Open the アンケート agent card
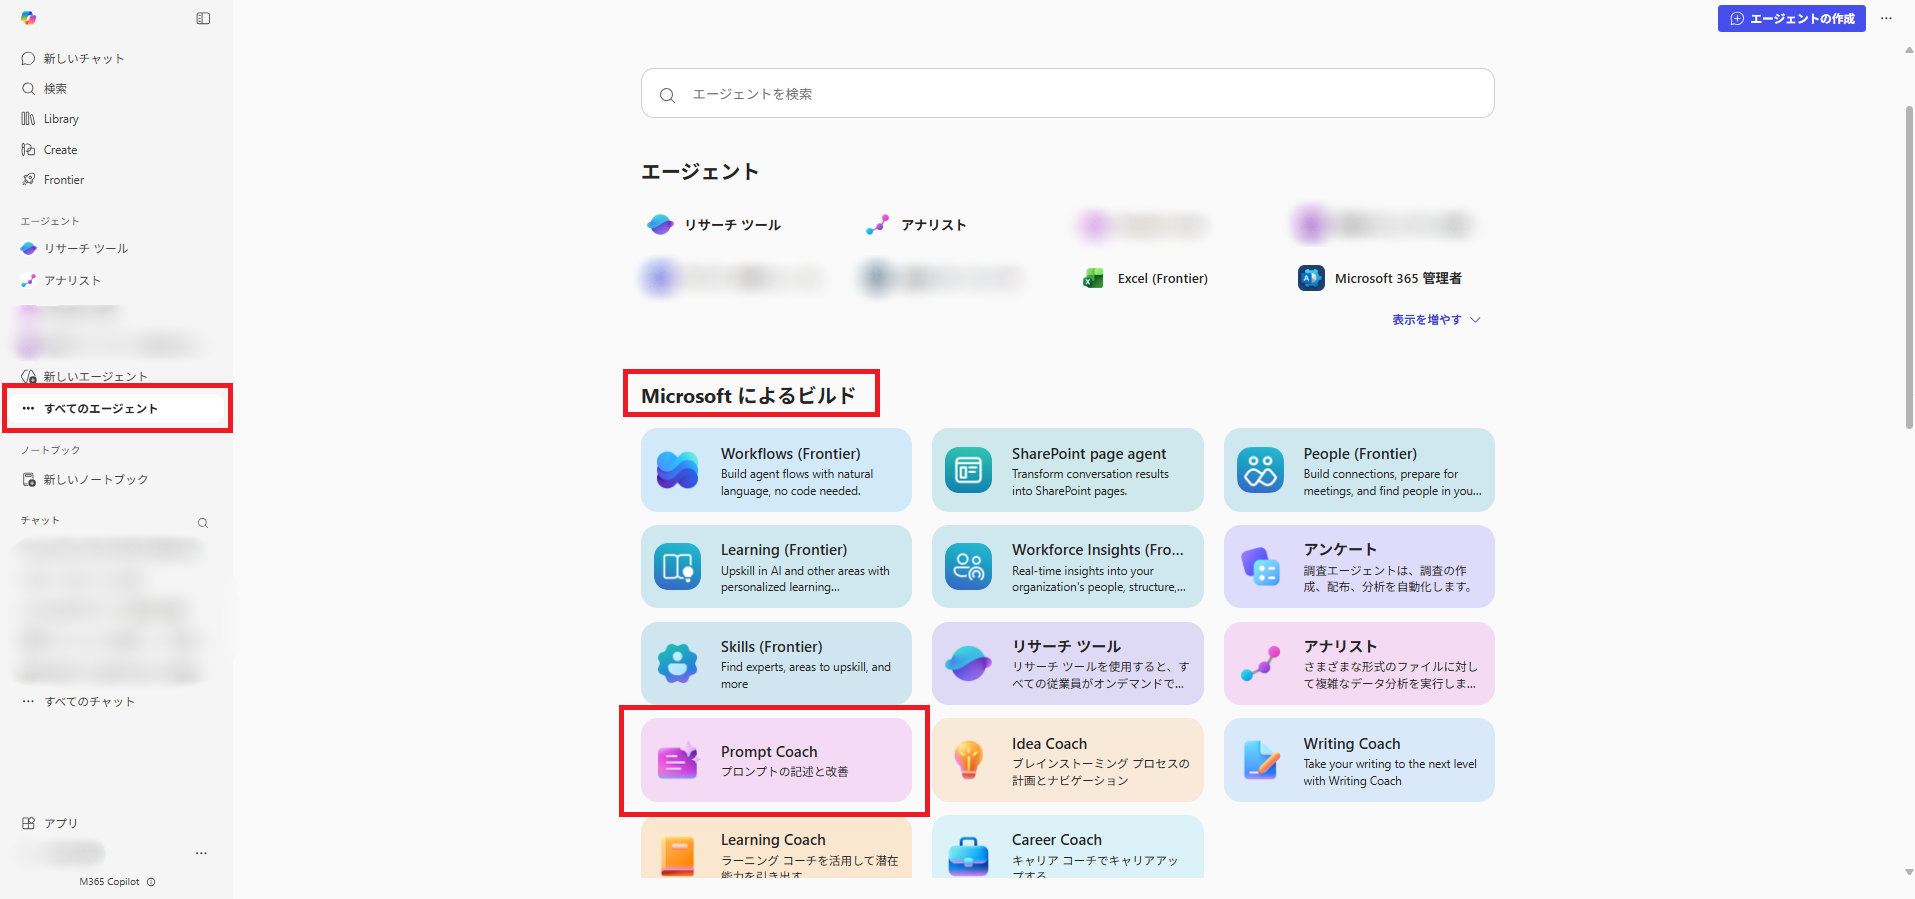Screen dimensions: 1915x899 tap(1359, 567)
